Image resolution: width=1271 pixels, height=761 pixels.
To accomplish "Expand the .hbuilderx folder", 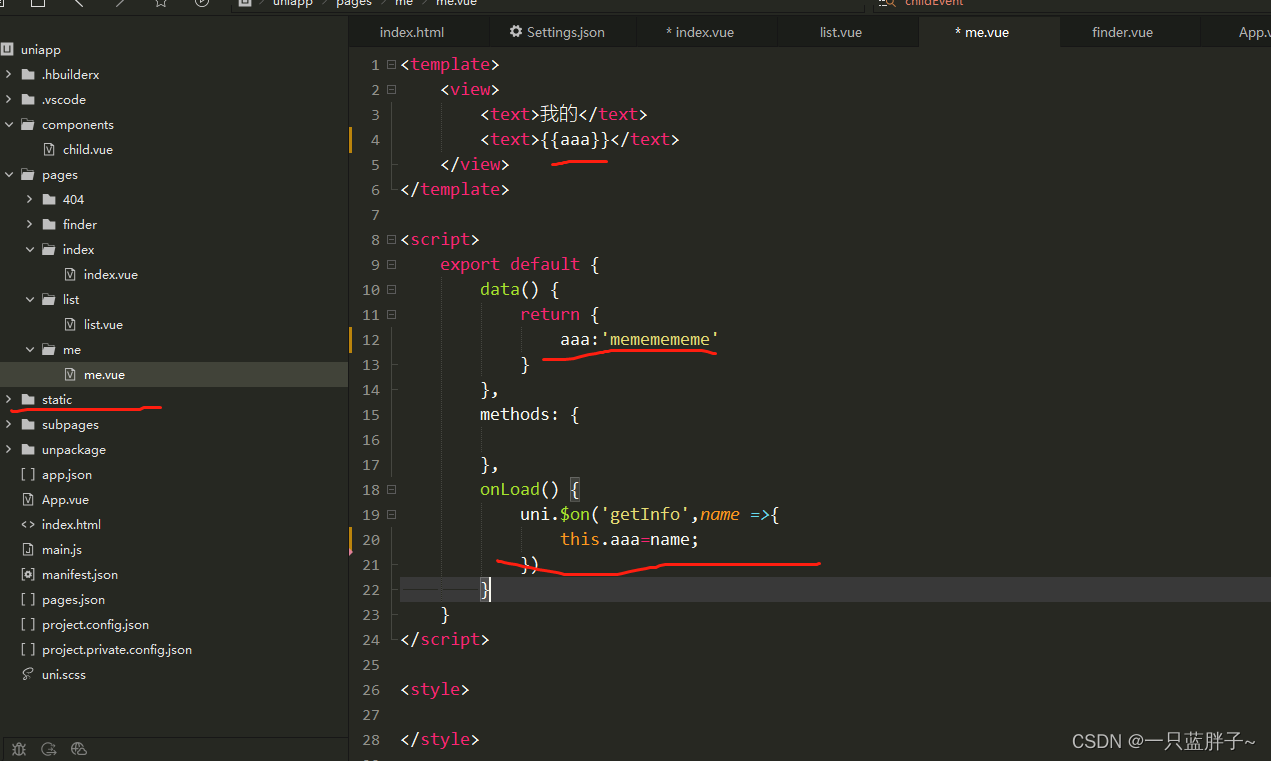I will 8,75.
